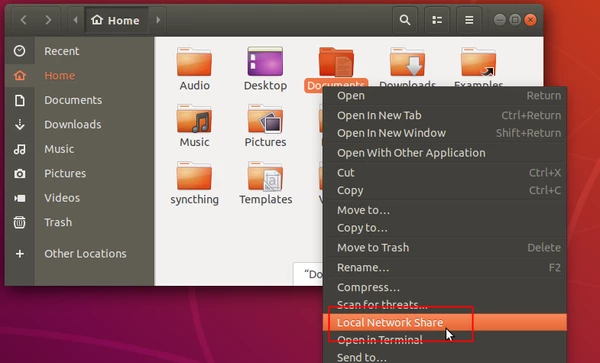Click the Documents page icon in sidebar
600x363 pixels.
click(20, 100)
